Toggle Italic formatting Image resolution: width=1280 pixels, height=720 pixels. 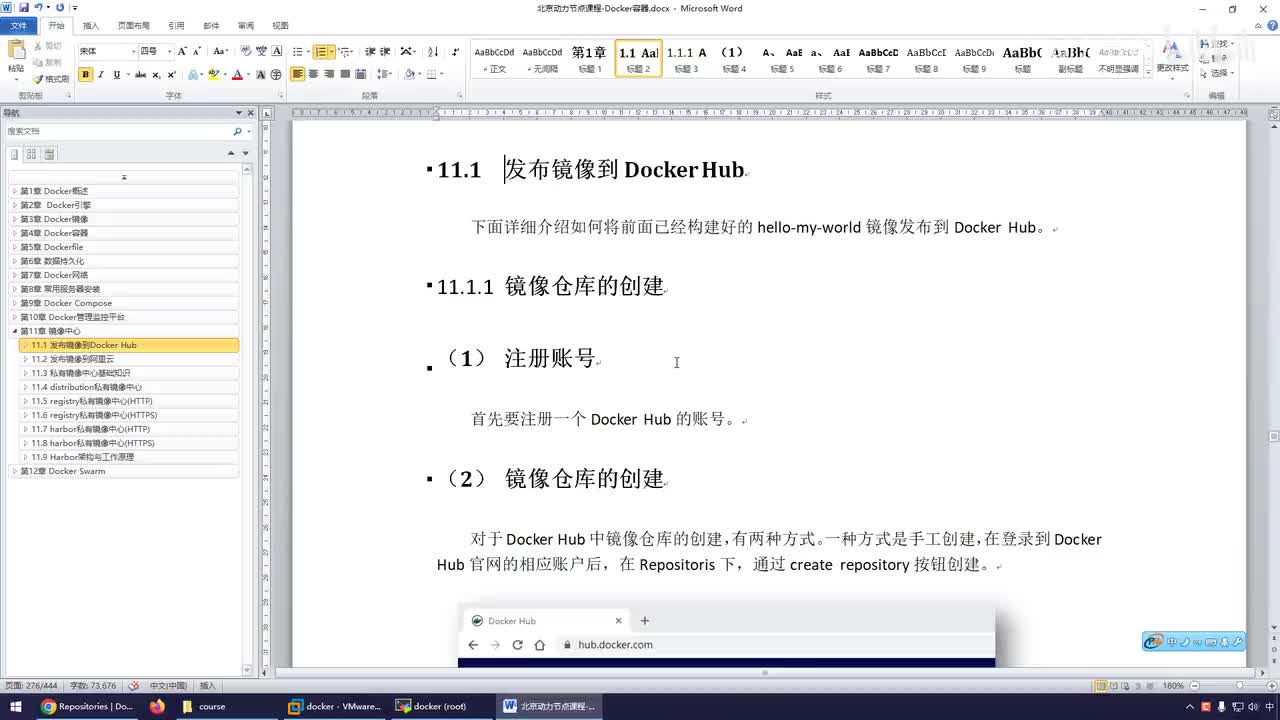pyautogui.click(x=101, y=75)
